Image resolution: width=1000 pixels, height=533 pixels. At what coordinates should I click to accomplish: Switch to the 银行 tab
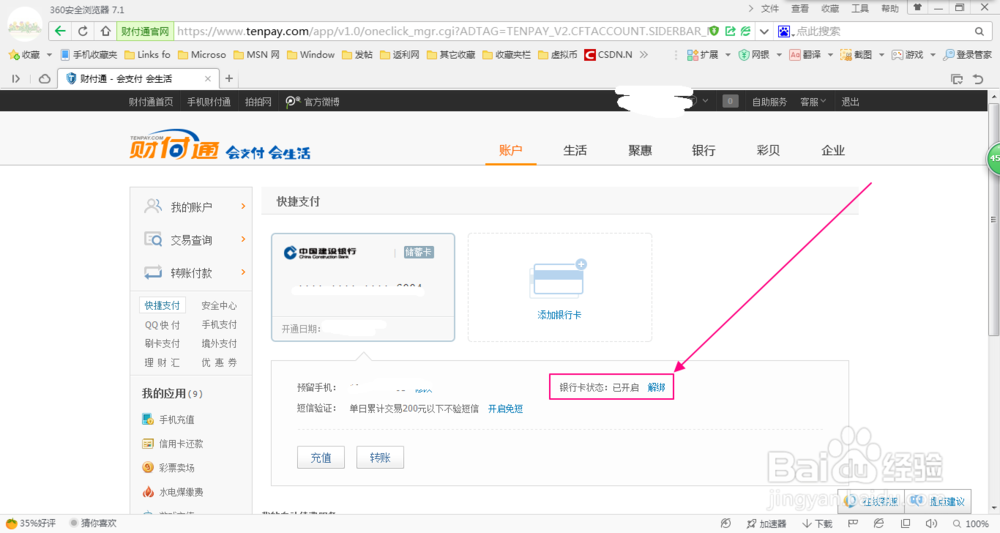[703, 150]
